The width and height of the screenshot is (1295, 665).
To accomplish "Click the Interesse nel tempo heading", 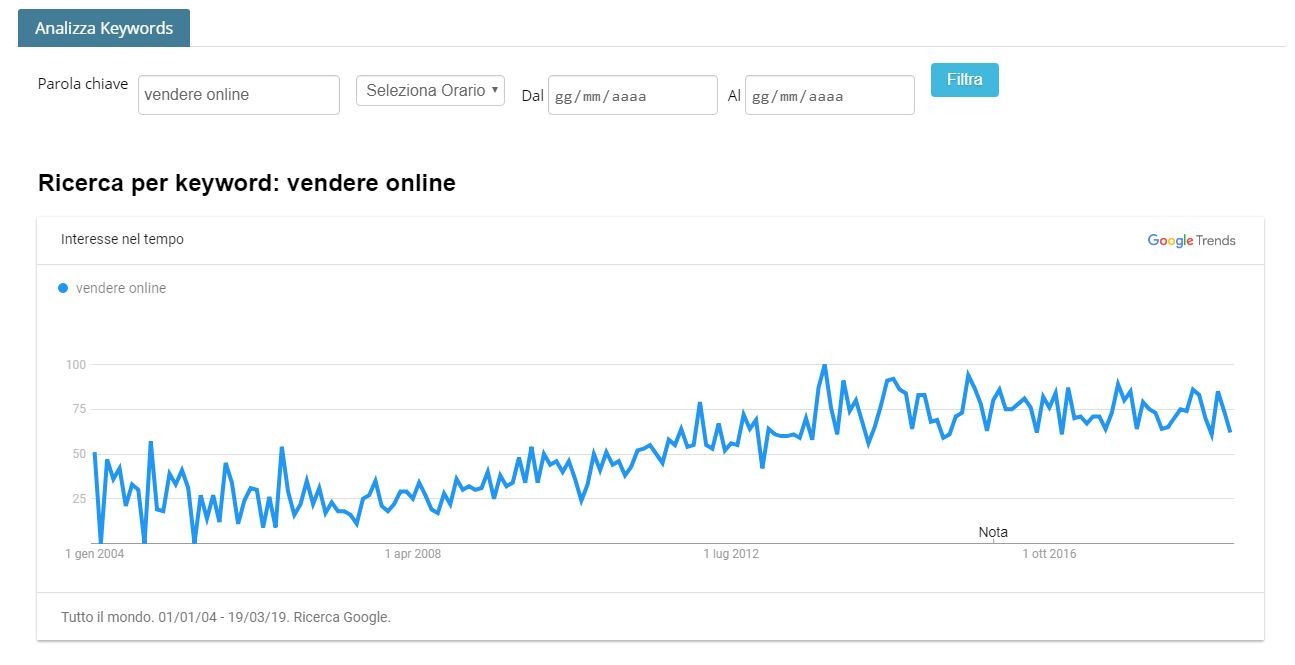I will coord(122,239).
